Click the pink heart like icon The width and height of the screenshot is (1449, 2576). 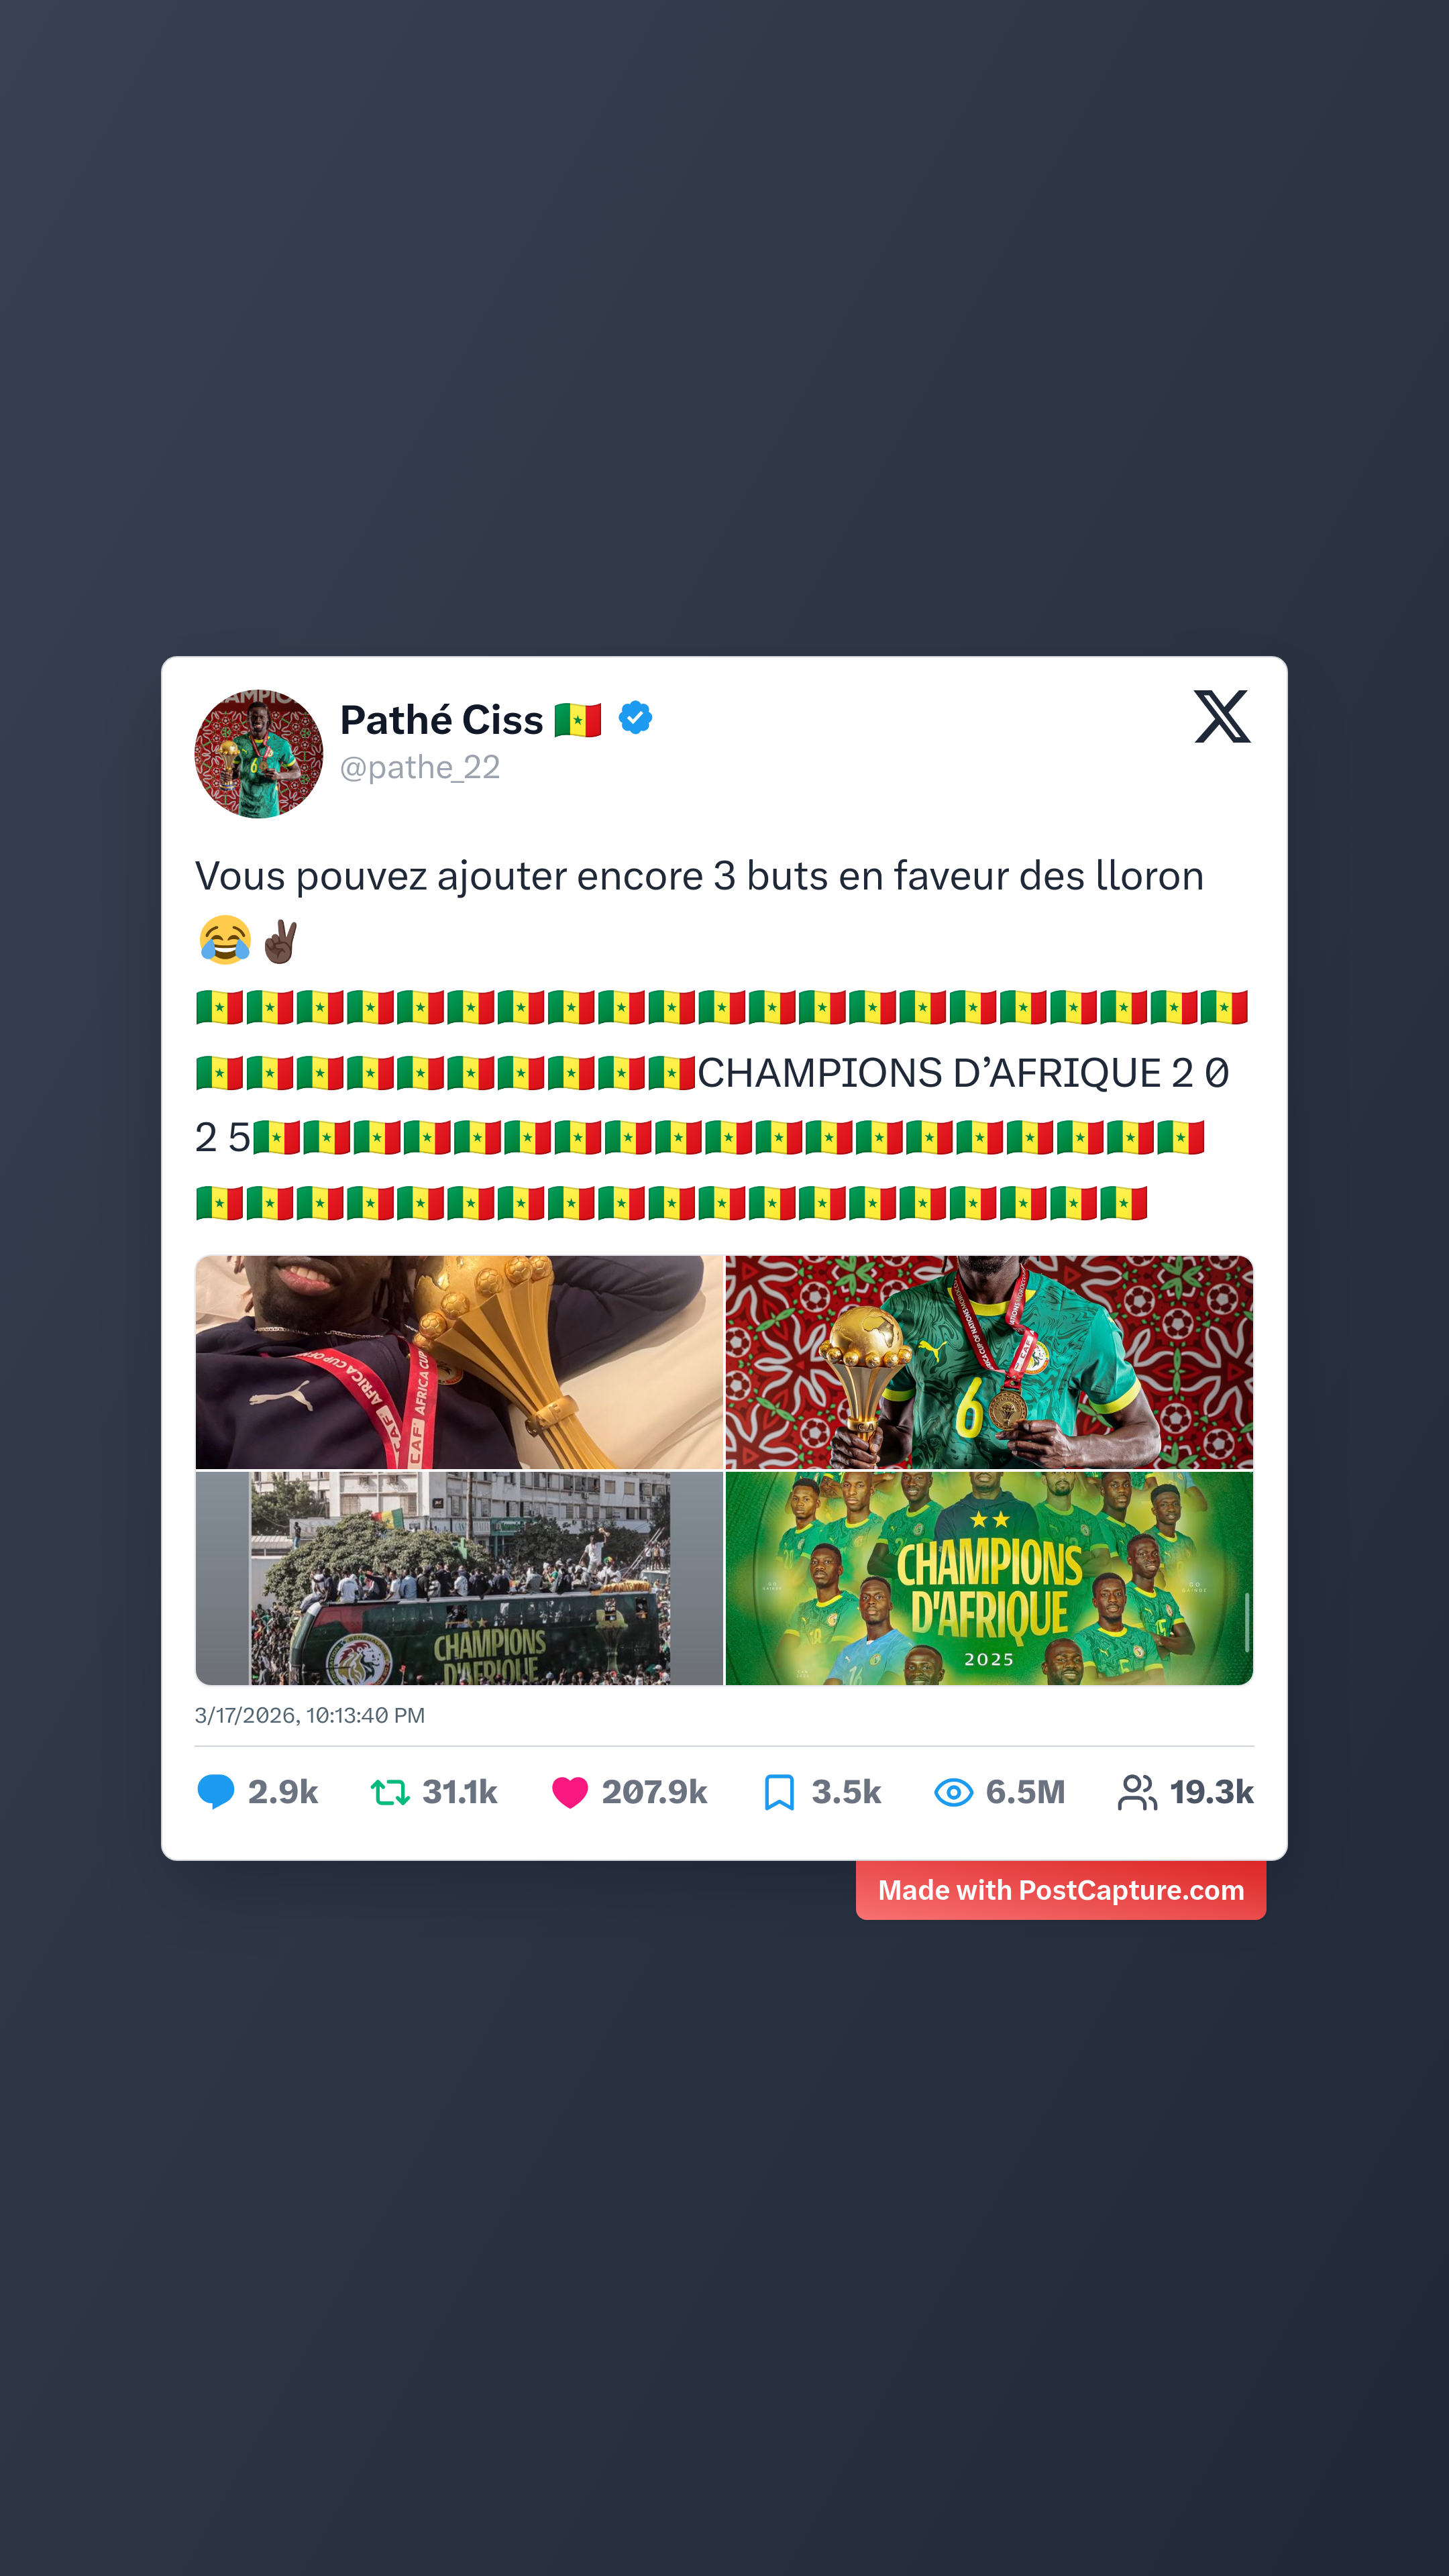[x=570, y=1792]
